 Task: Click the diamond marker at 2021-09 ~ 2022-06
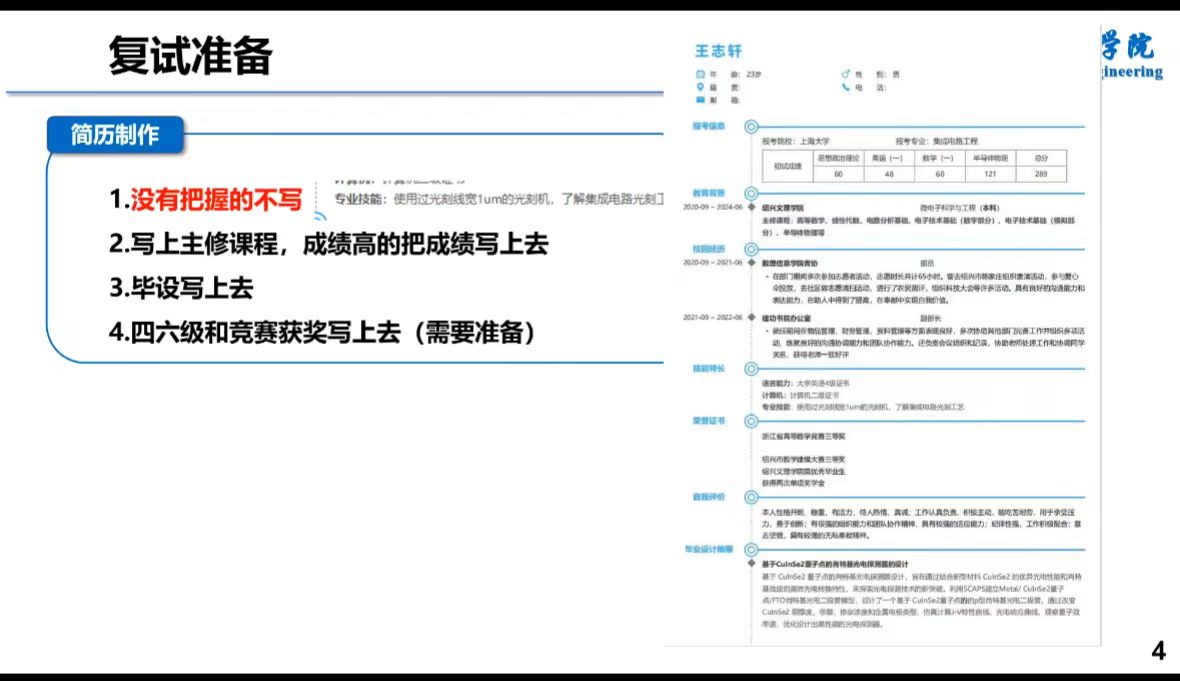[x=751, y=317]
